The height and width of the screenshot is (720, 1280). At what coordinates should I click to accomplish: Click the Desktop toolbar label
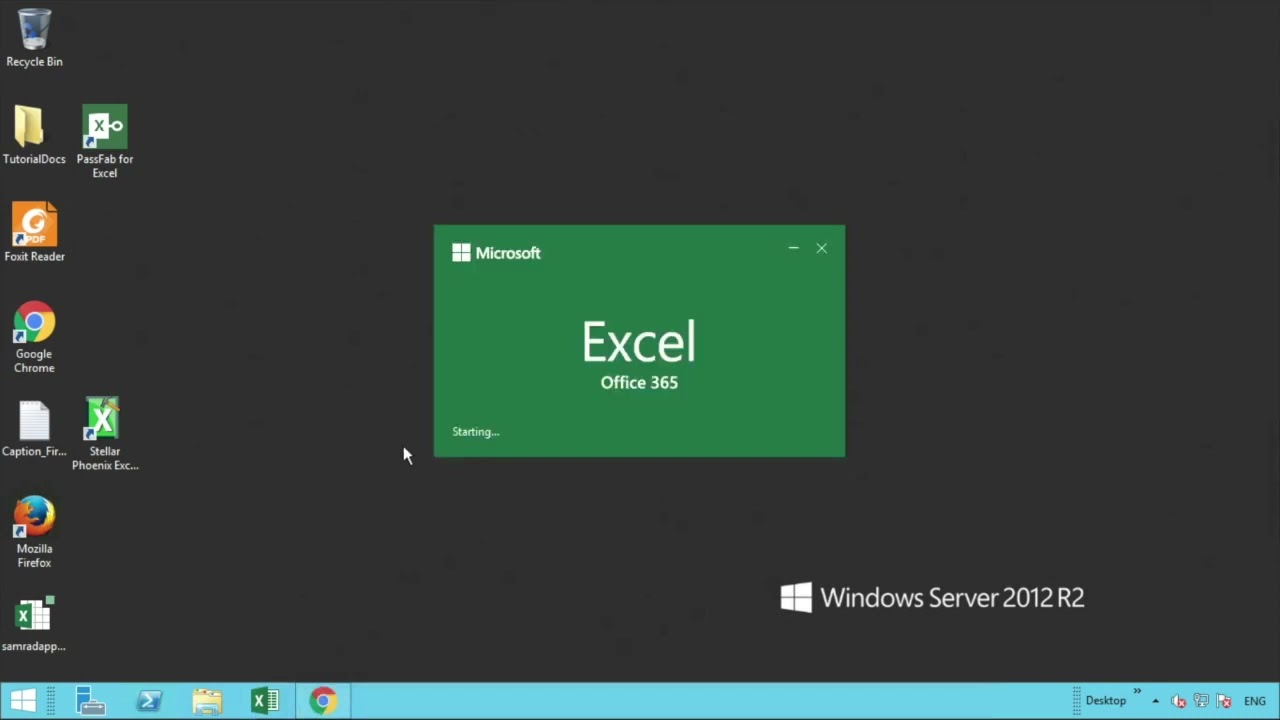pos(1106,701)
